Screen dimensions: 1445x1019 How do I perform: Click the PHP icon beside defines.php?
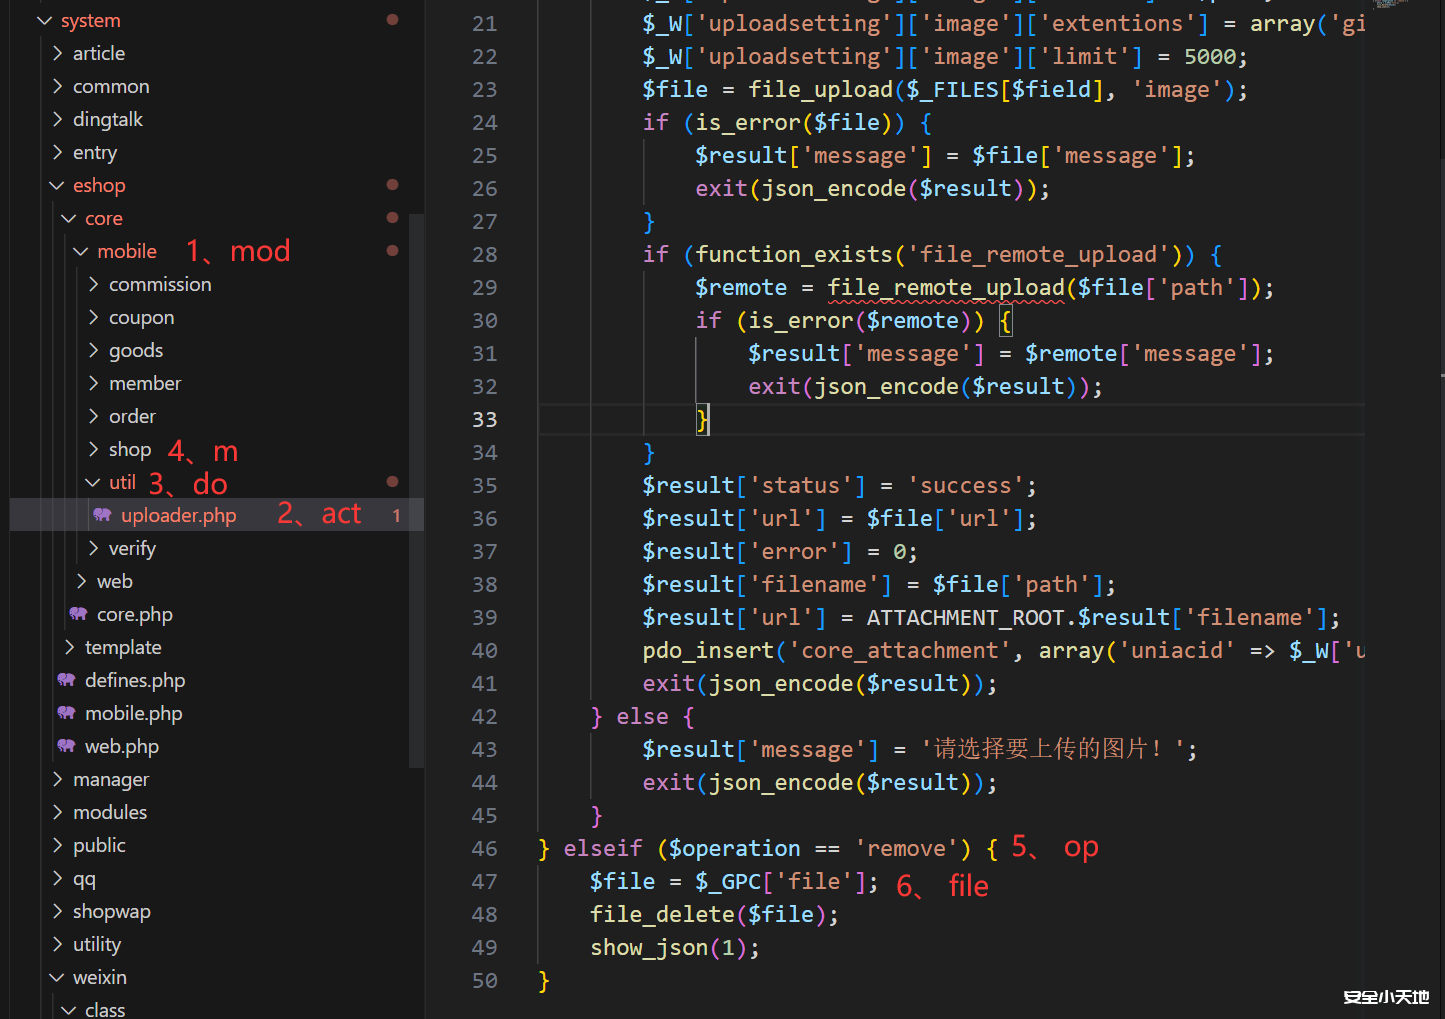66,680
